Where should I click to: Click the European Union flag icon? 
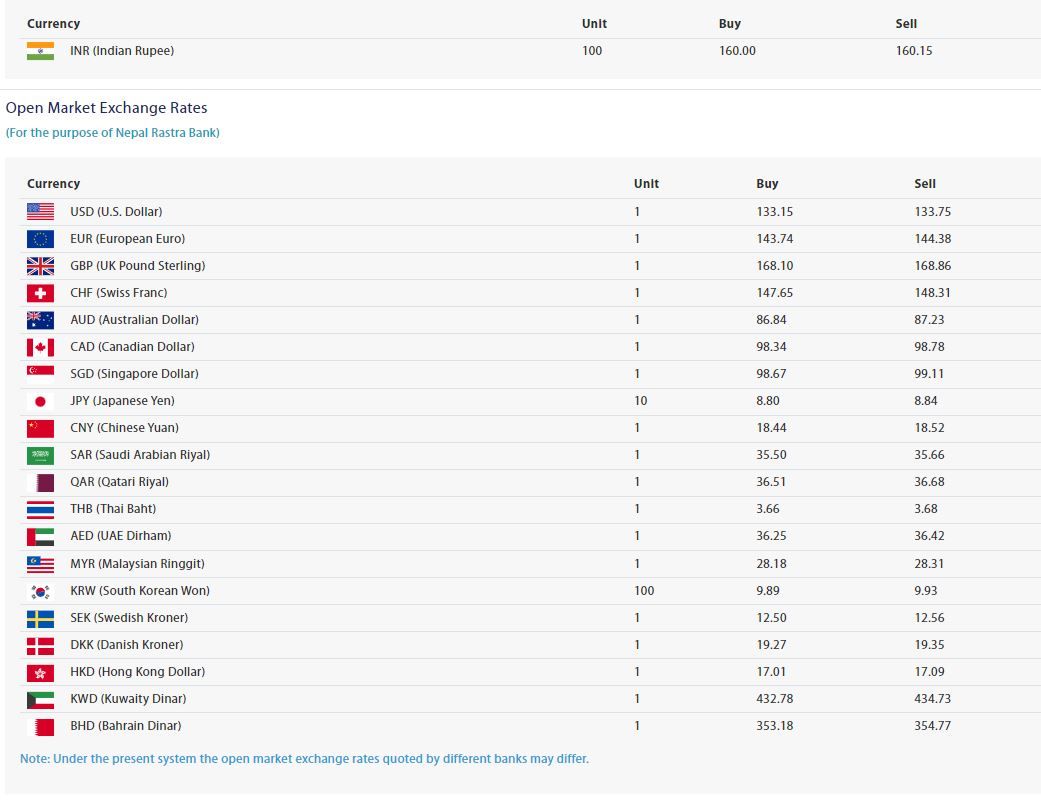(40, 239)
